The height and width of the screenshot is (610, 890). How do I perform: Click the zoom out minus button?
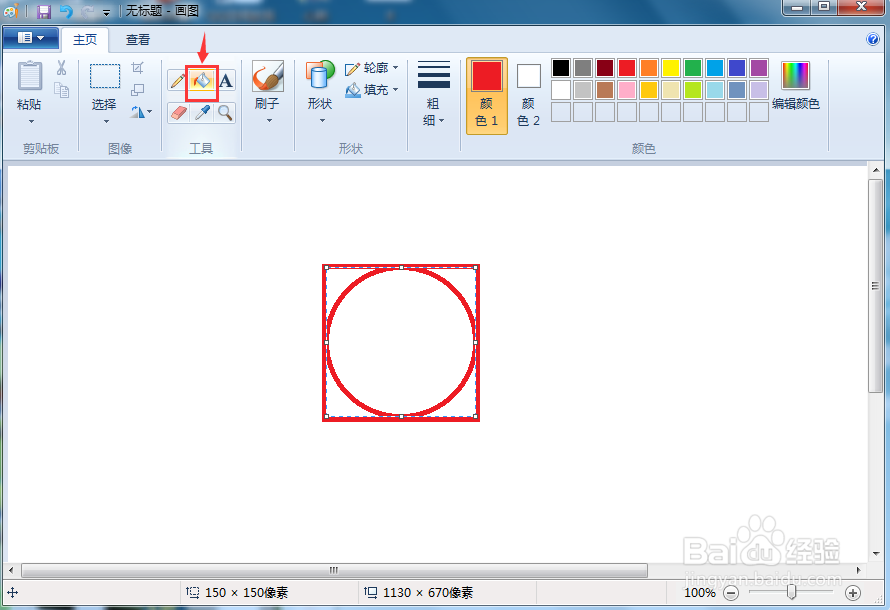click(x=731, y=594)
